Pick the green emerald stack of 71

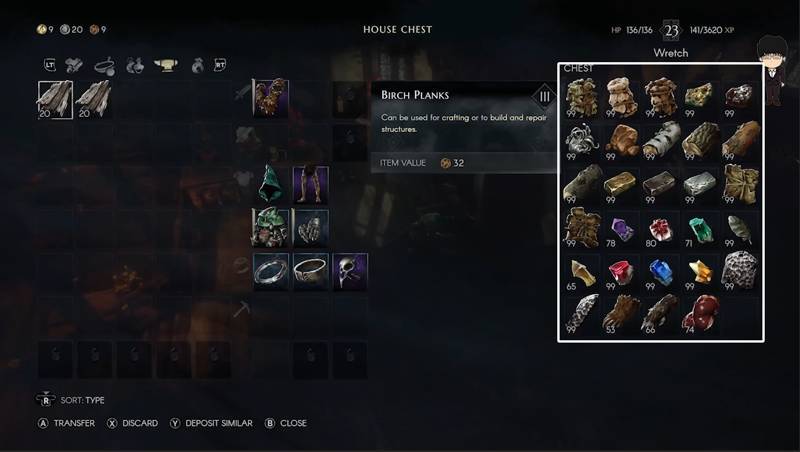click(701, 229)
